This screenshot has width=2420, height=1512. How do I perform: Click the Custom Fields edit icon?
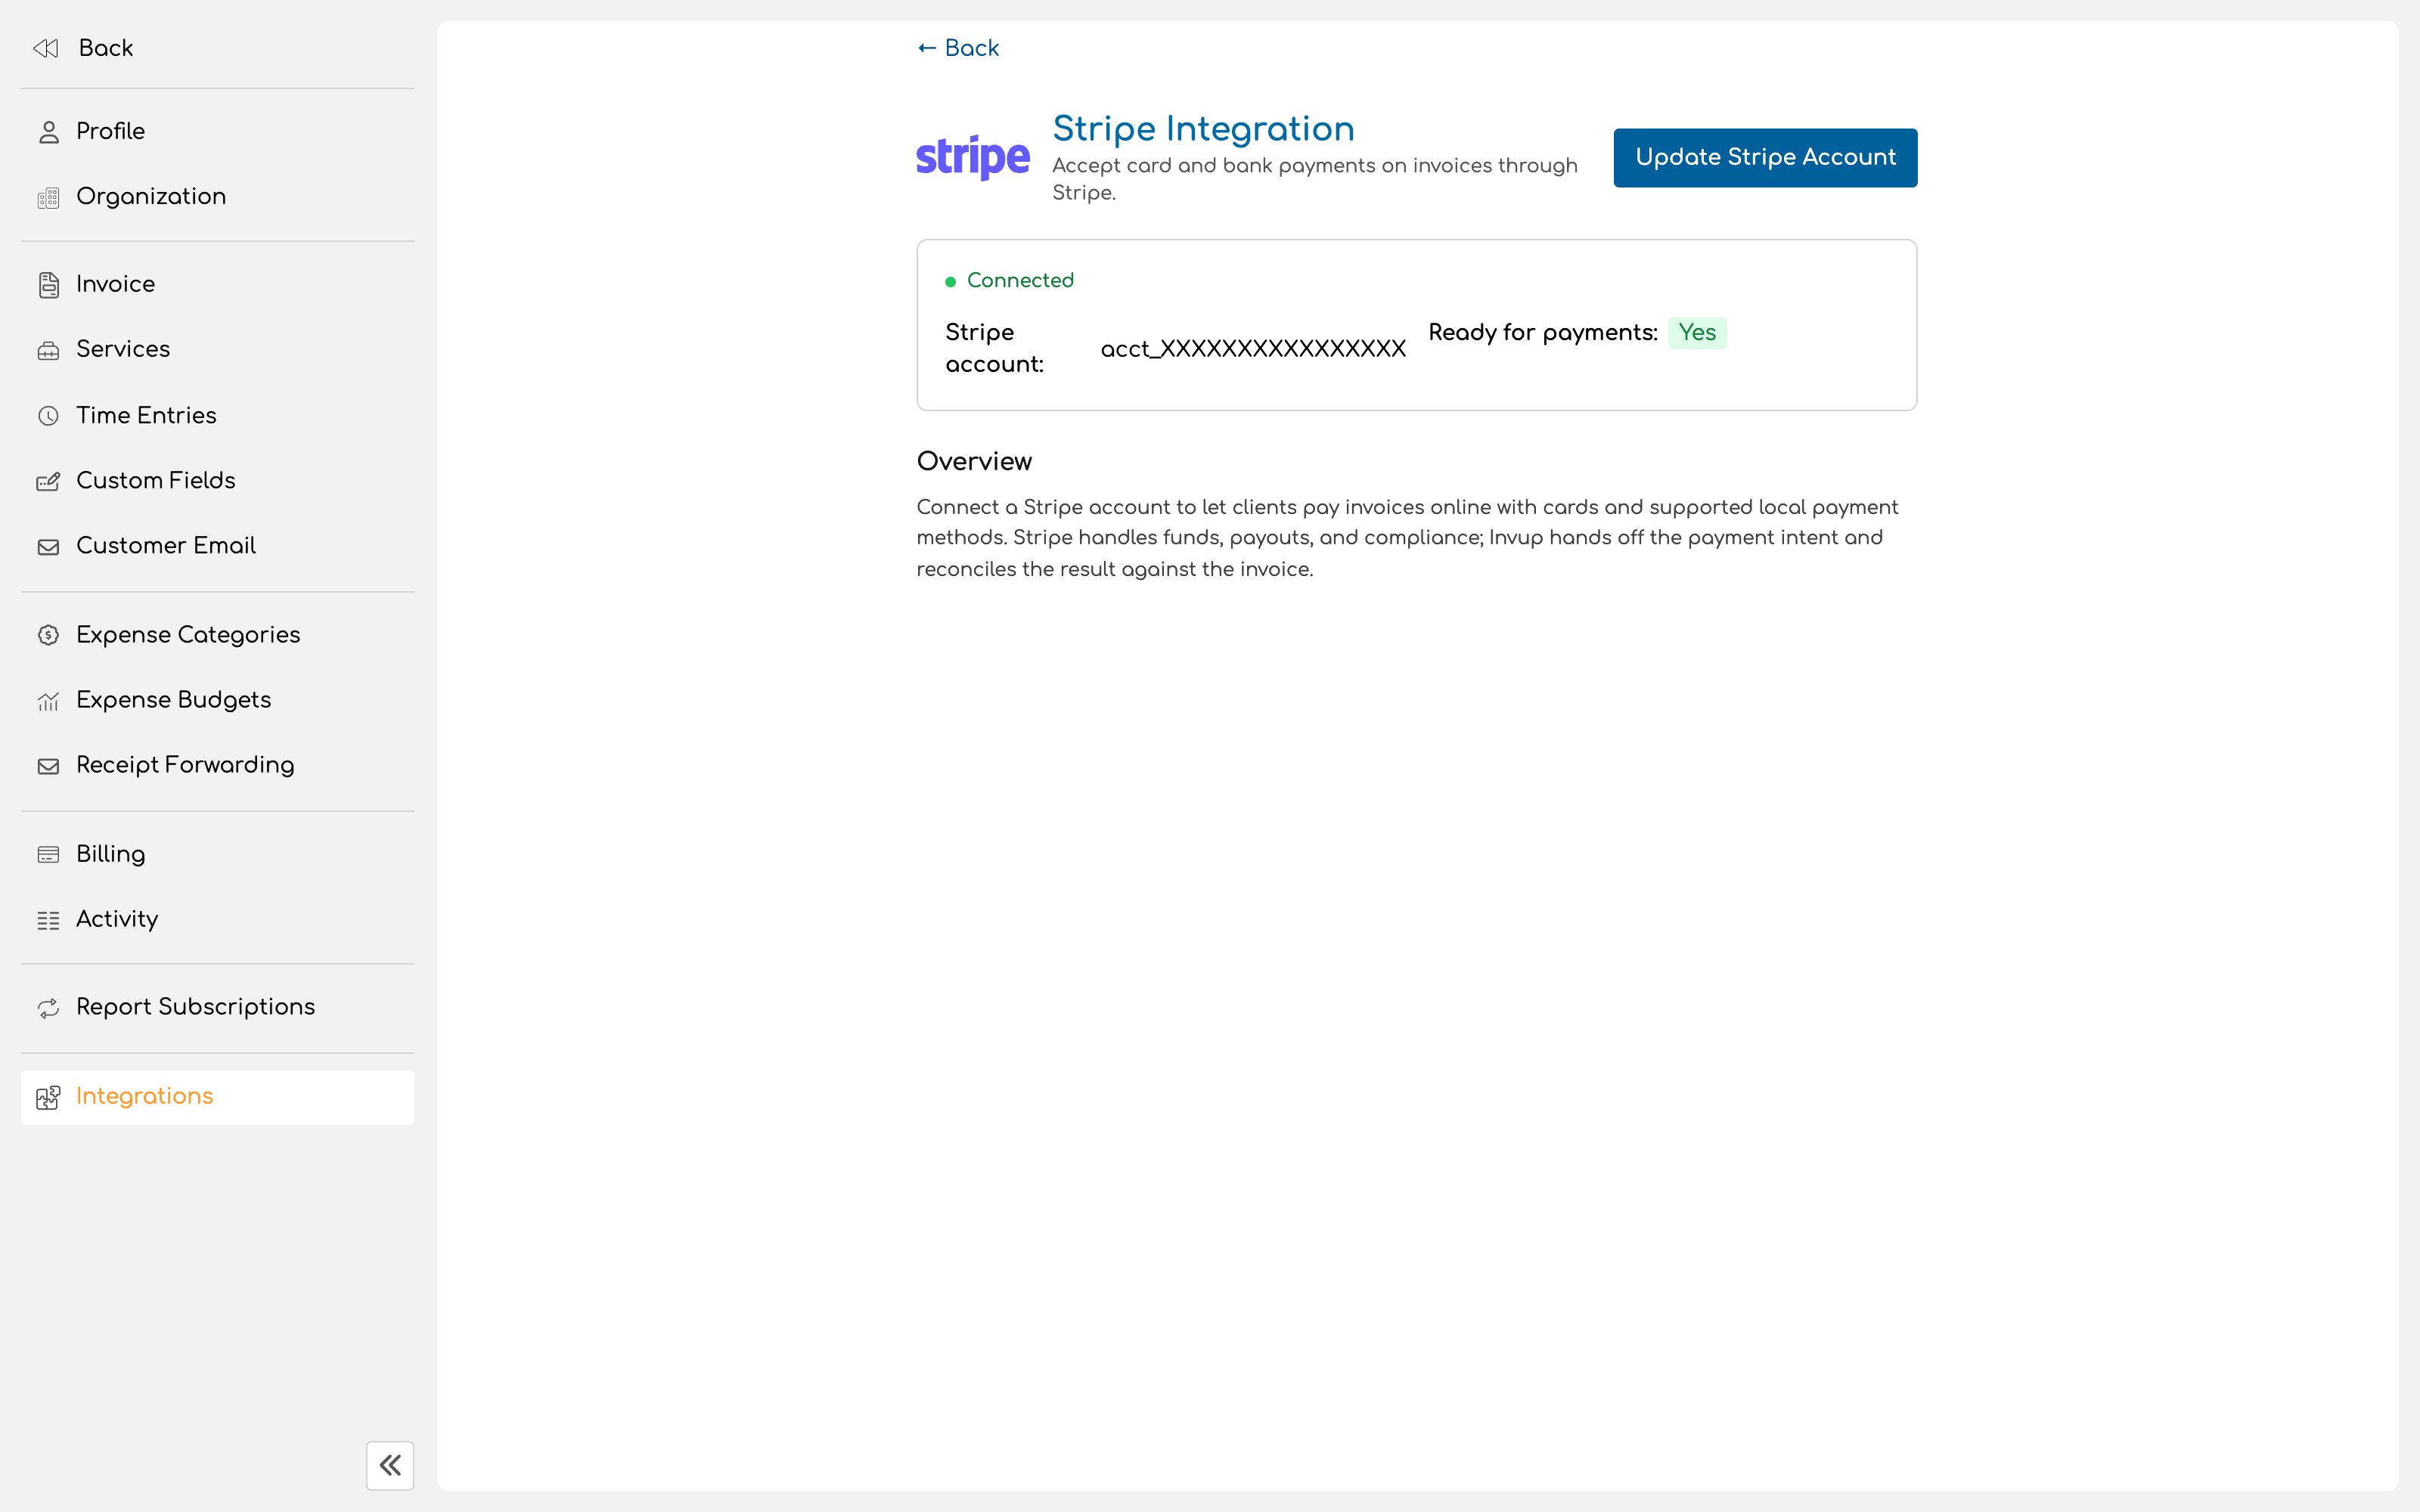(48, 482)
